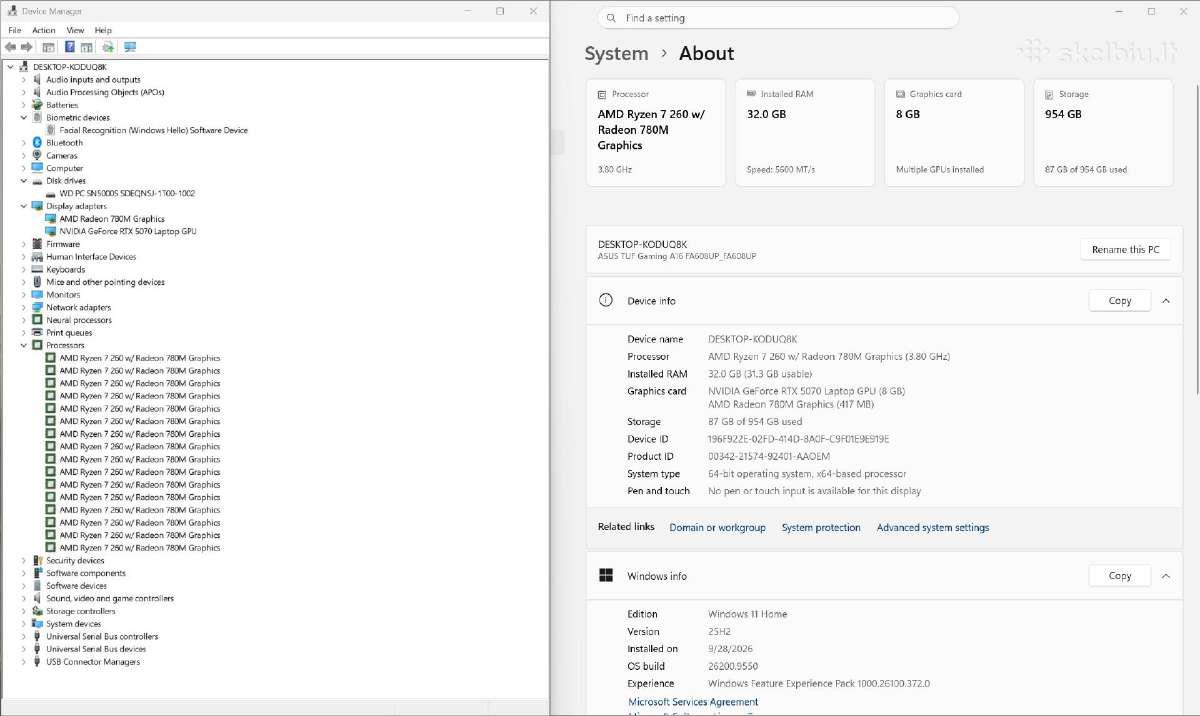
Task: Select WD PC SN5000S disk drive
Action: coord(127,193)
